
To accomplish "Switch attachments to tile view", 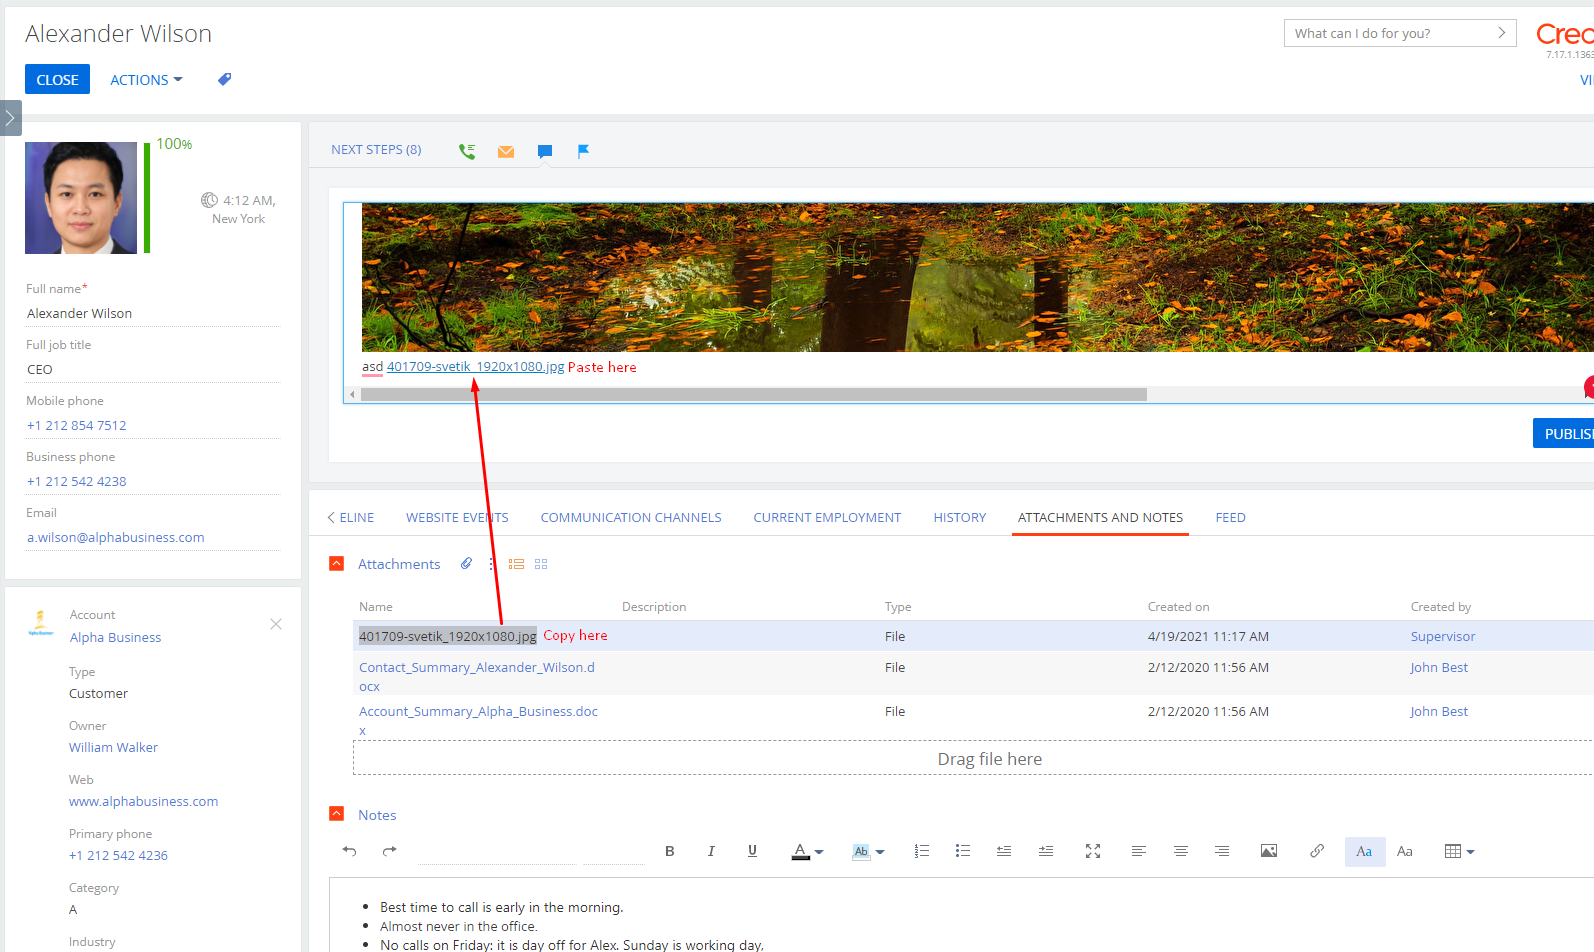I will point(541,564).
